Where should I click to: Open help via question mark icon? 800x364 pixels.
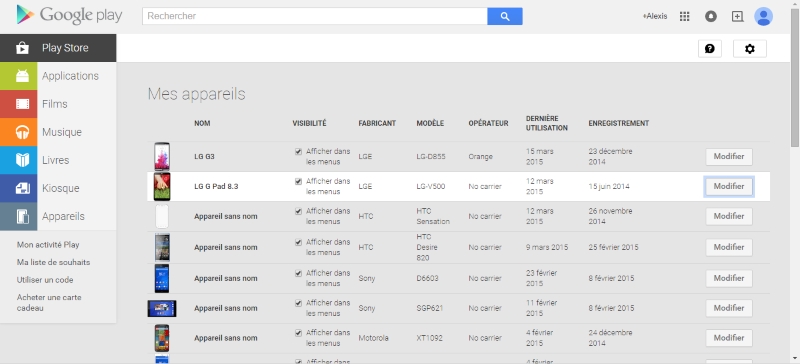(x=710, y=48)
